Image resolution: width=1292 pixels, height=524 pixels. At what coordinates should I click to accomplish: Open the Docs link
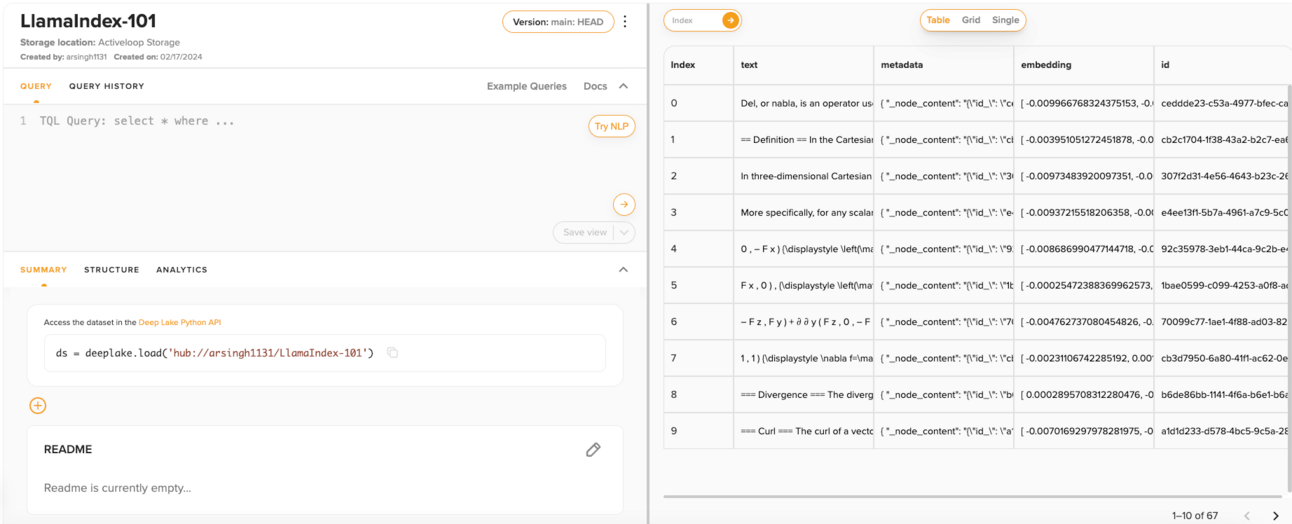[595, 86]
